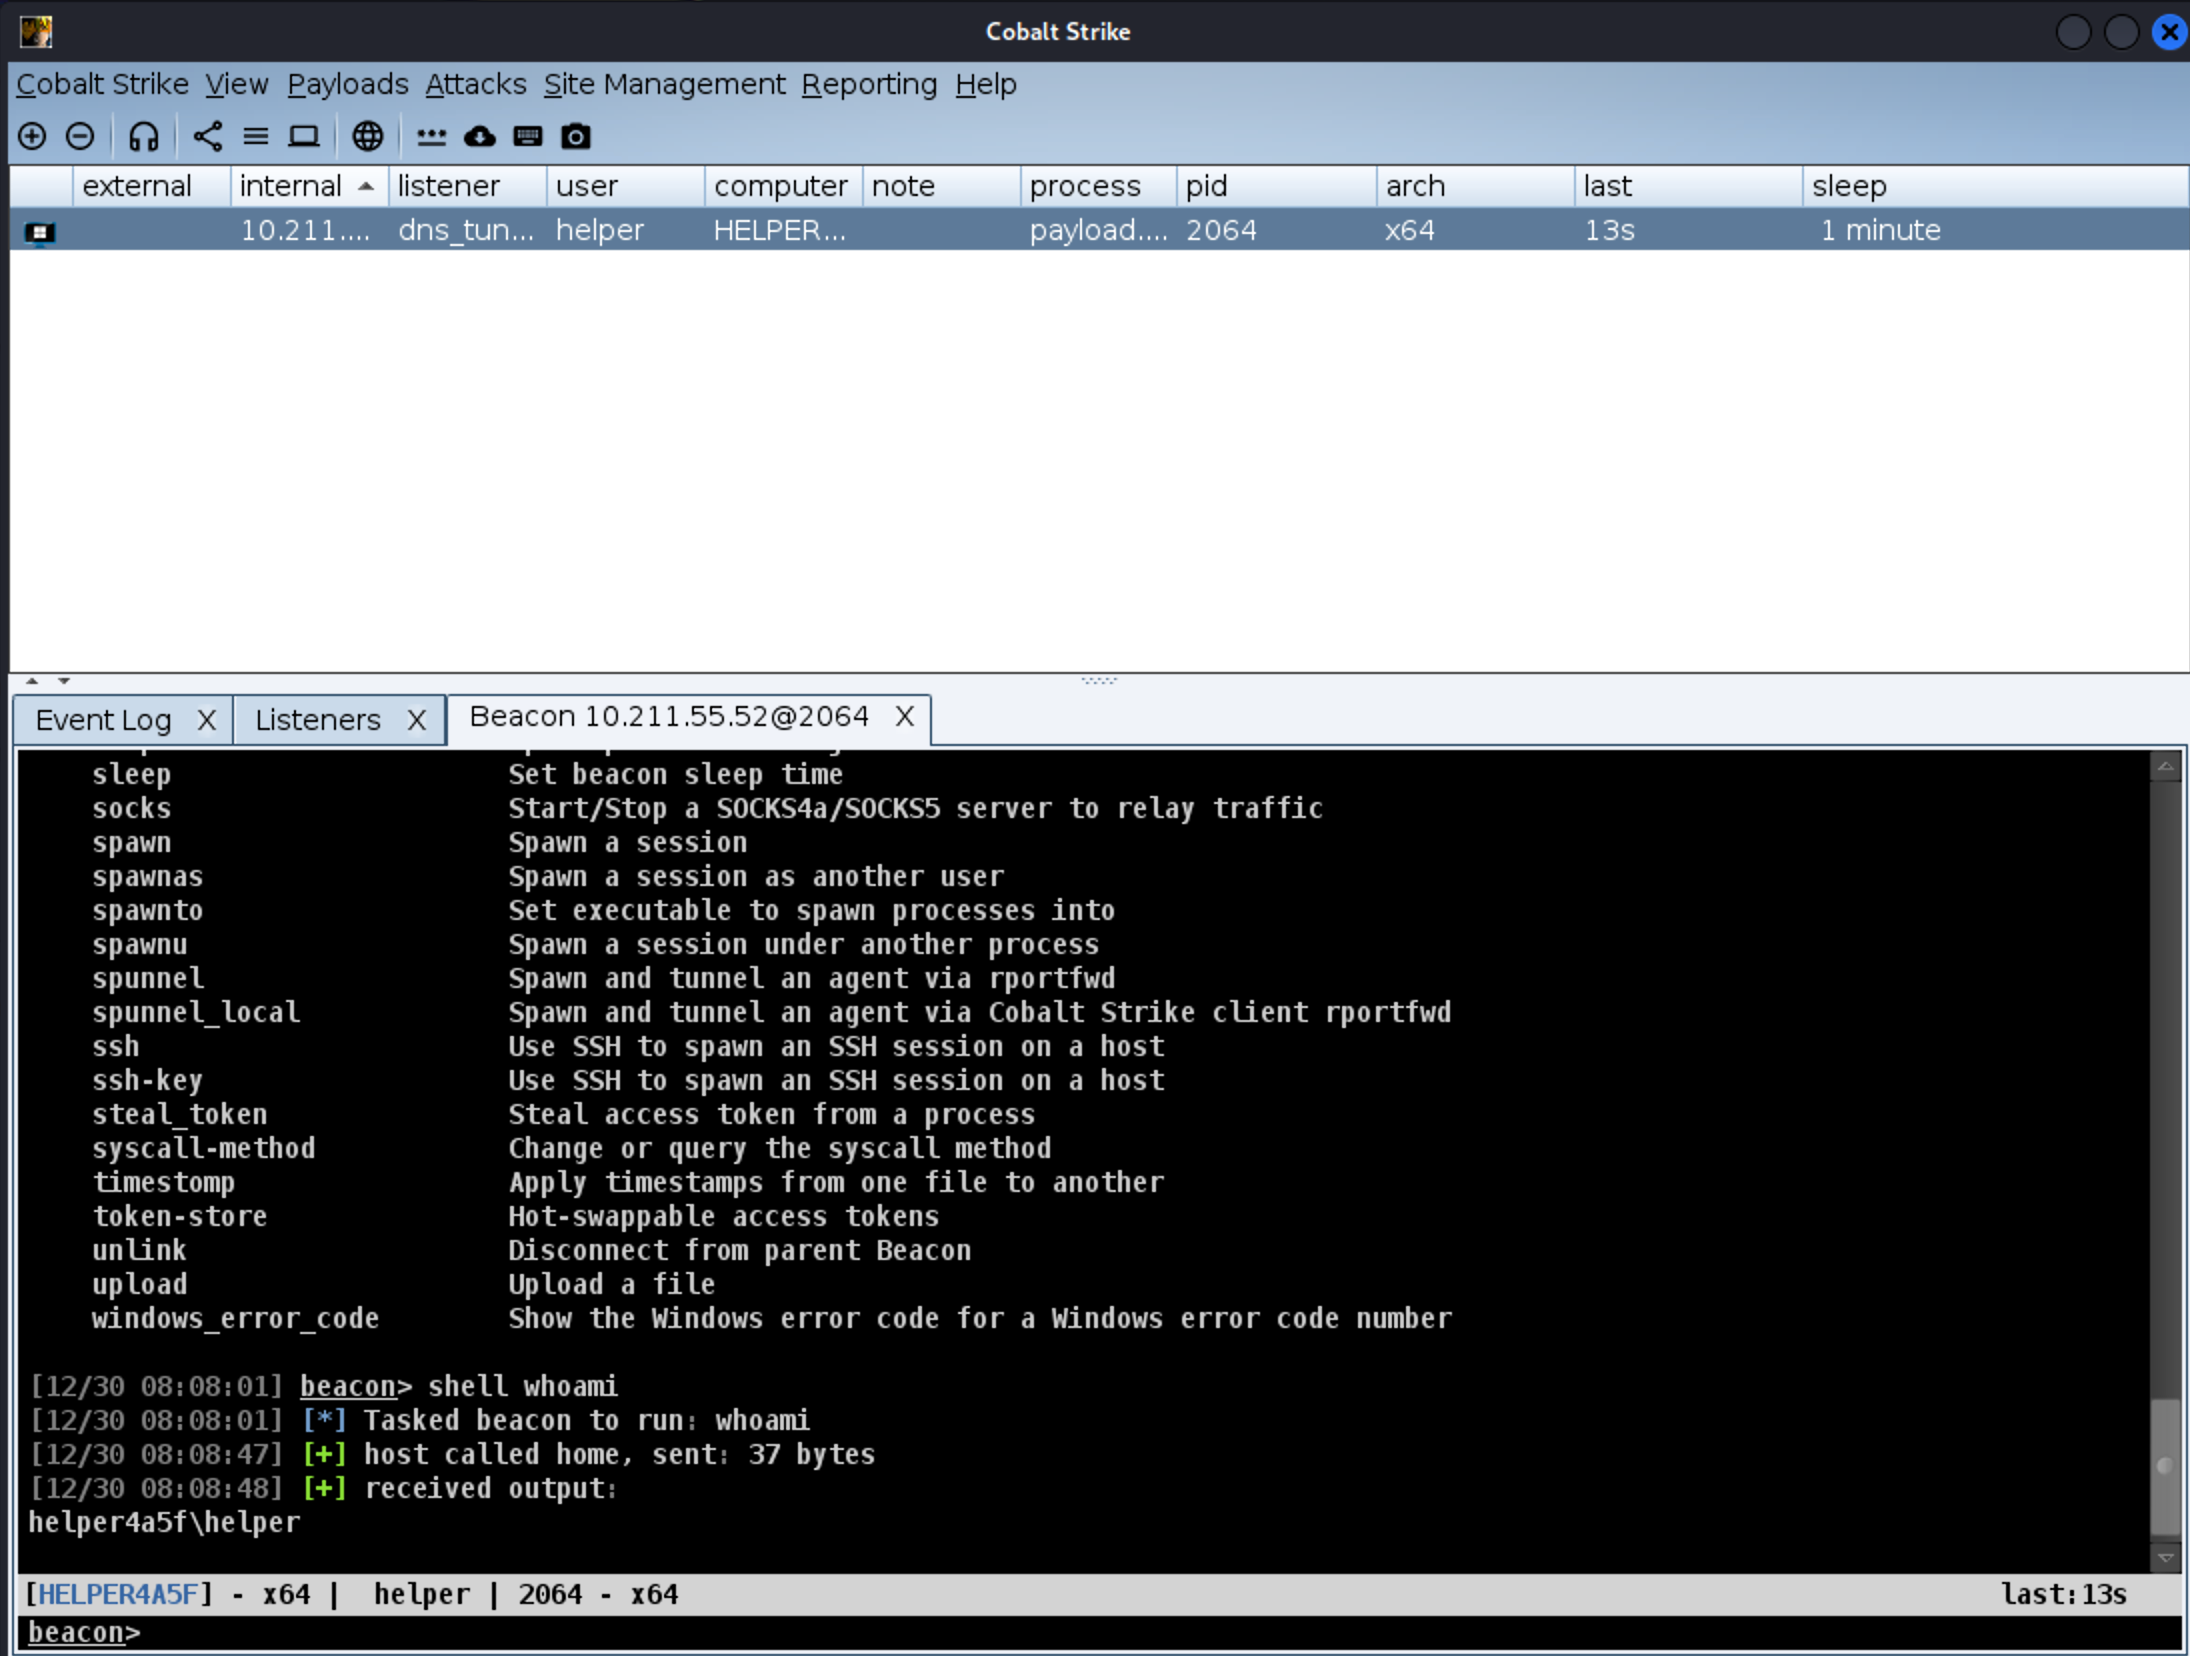Switch to the Event Log tab
Image resolution: width=2190 pixels, height=1656 pixels.
[104, 720]
